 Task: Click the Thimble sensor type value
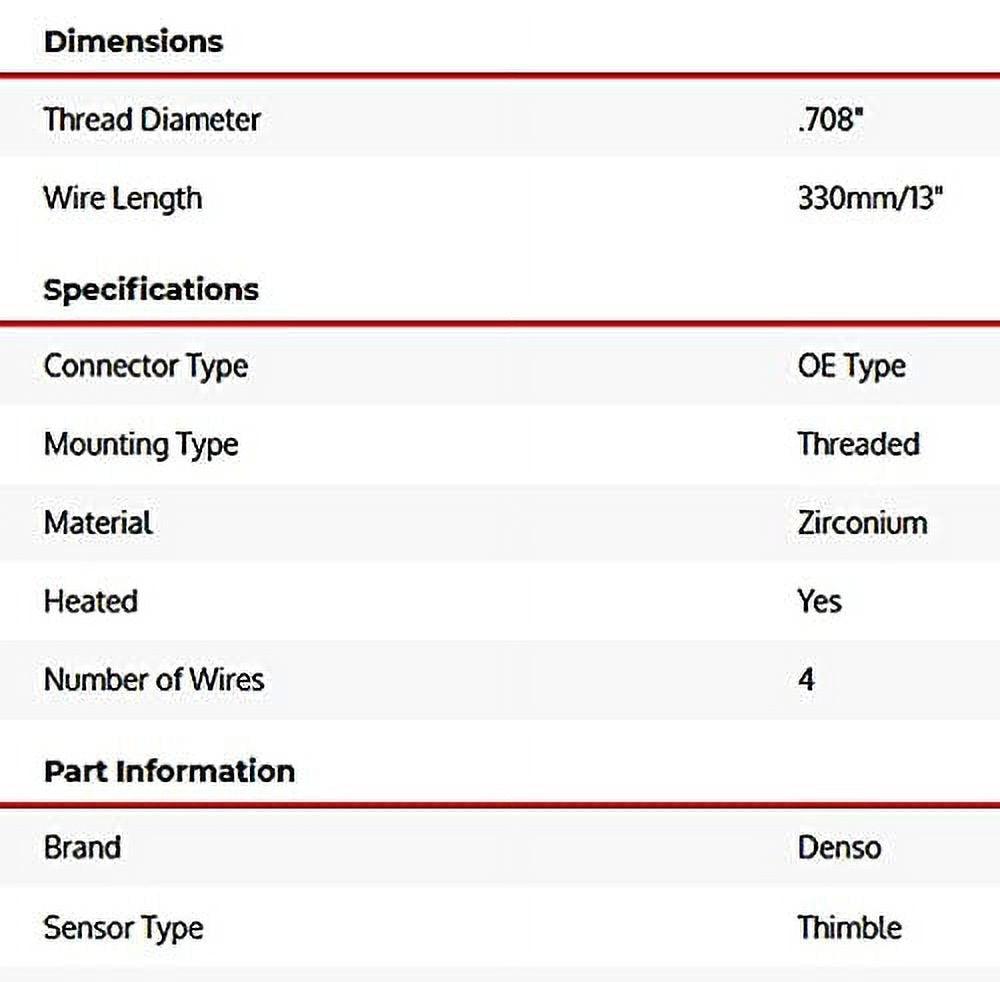tap(849, 928)
